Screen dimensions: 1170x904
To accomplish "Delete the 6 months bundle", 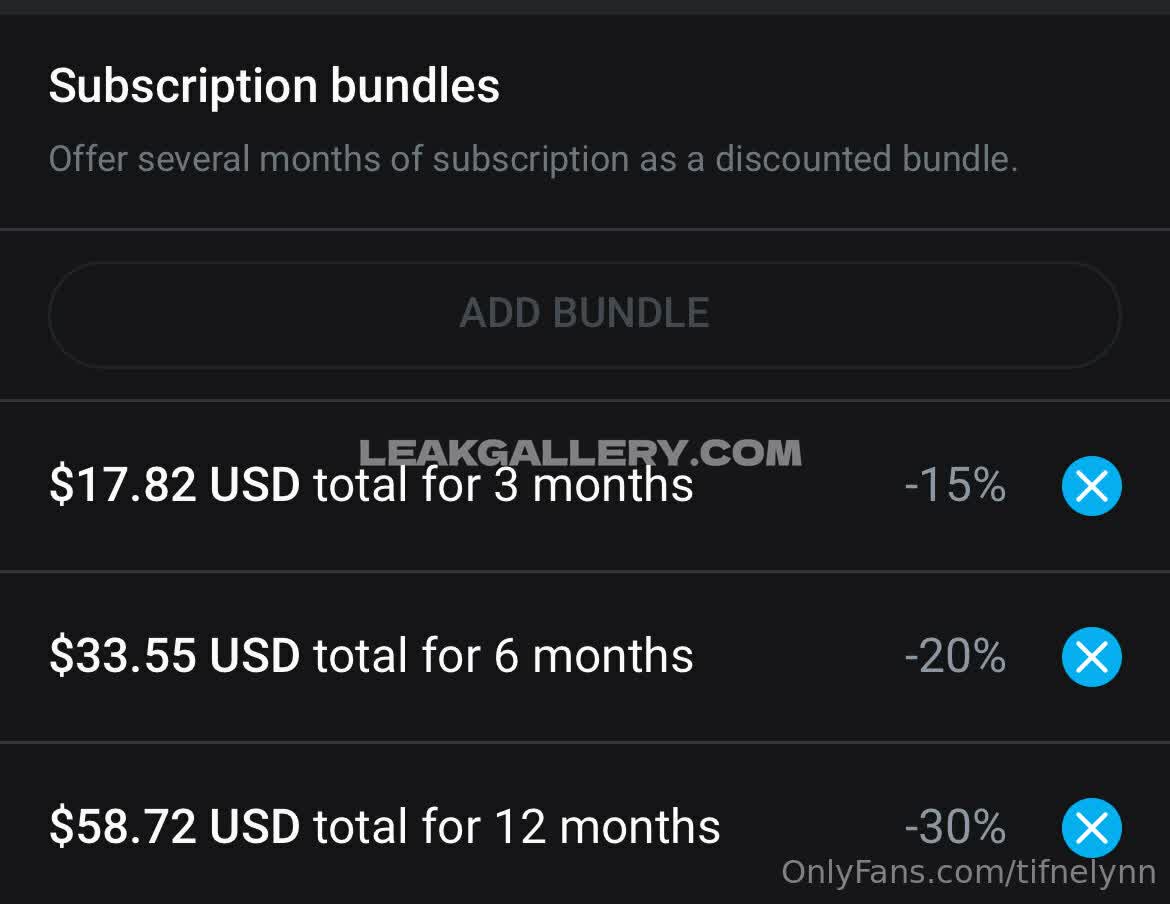I will (x=1091, y=657).
